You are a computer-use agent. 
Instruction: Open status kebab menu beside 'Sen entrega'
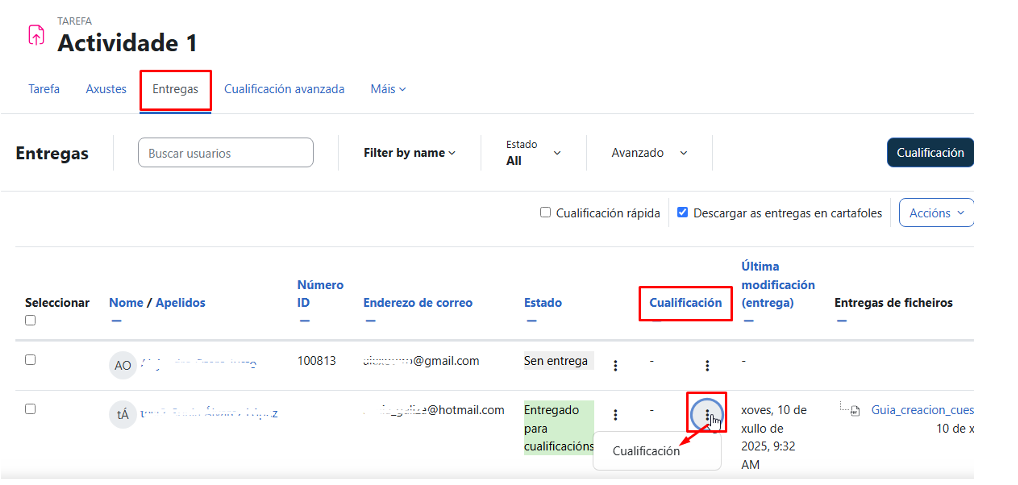[x=615, y=366]
